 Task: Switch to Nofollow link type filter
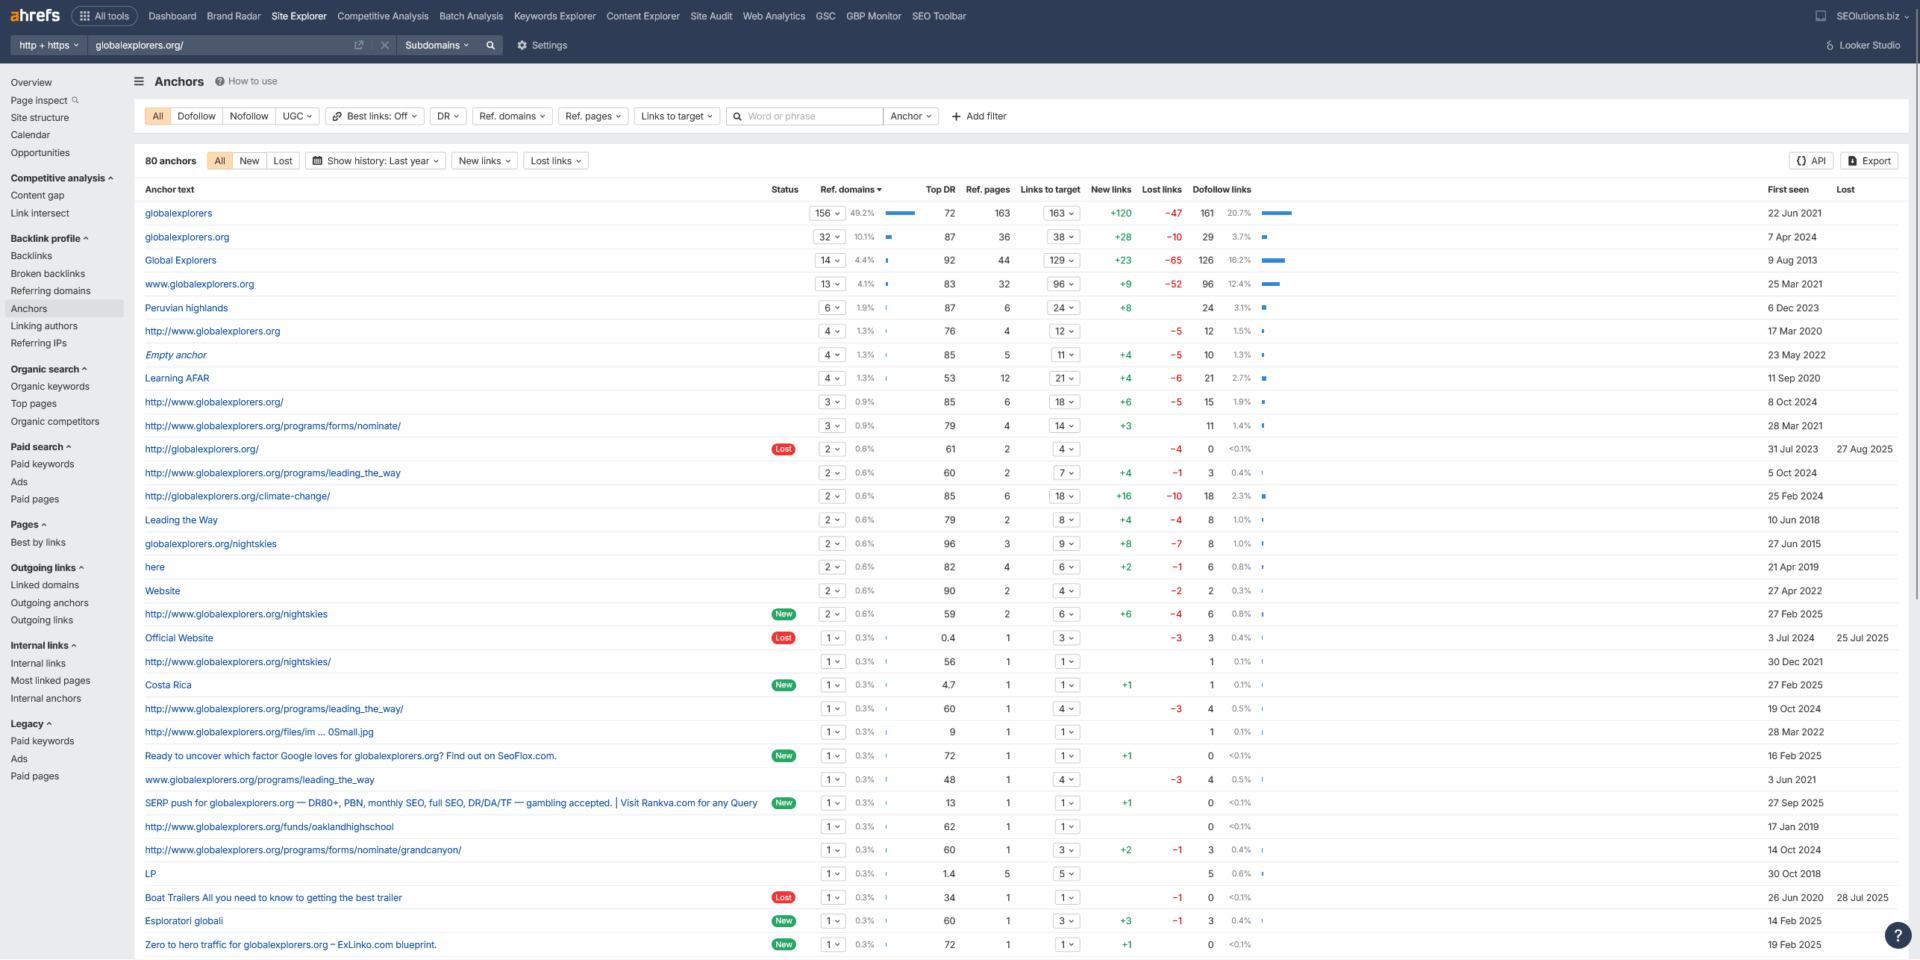click(249, 116)
